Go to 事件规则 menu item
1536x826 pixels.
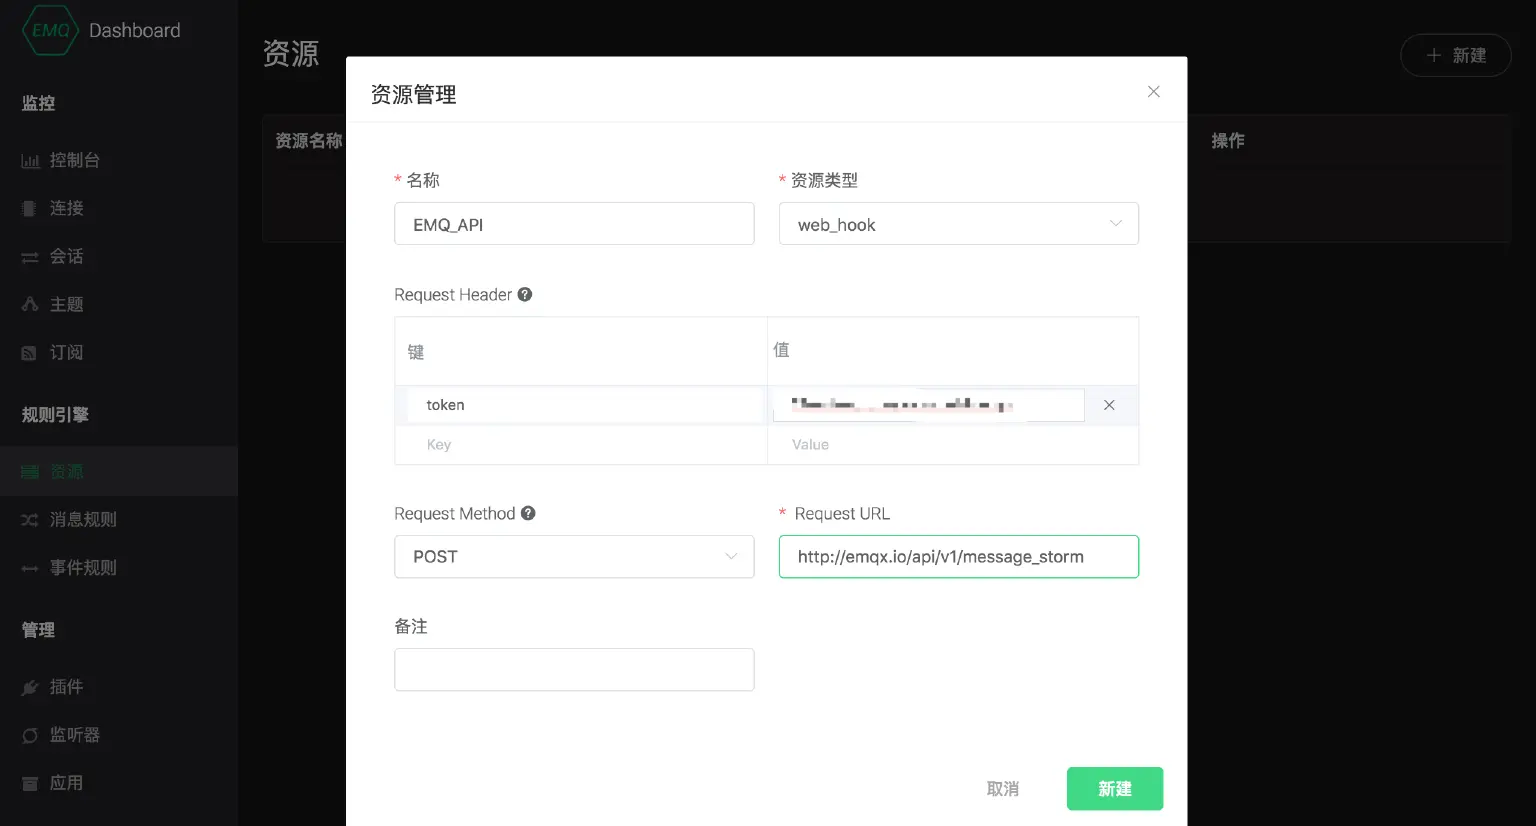coord(83,568)
